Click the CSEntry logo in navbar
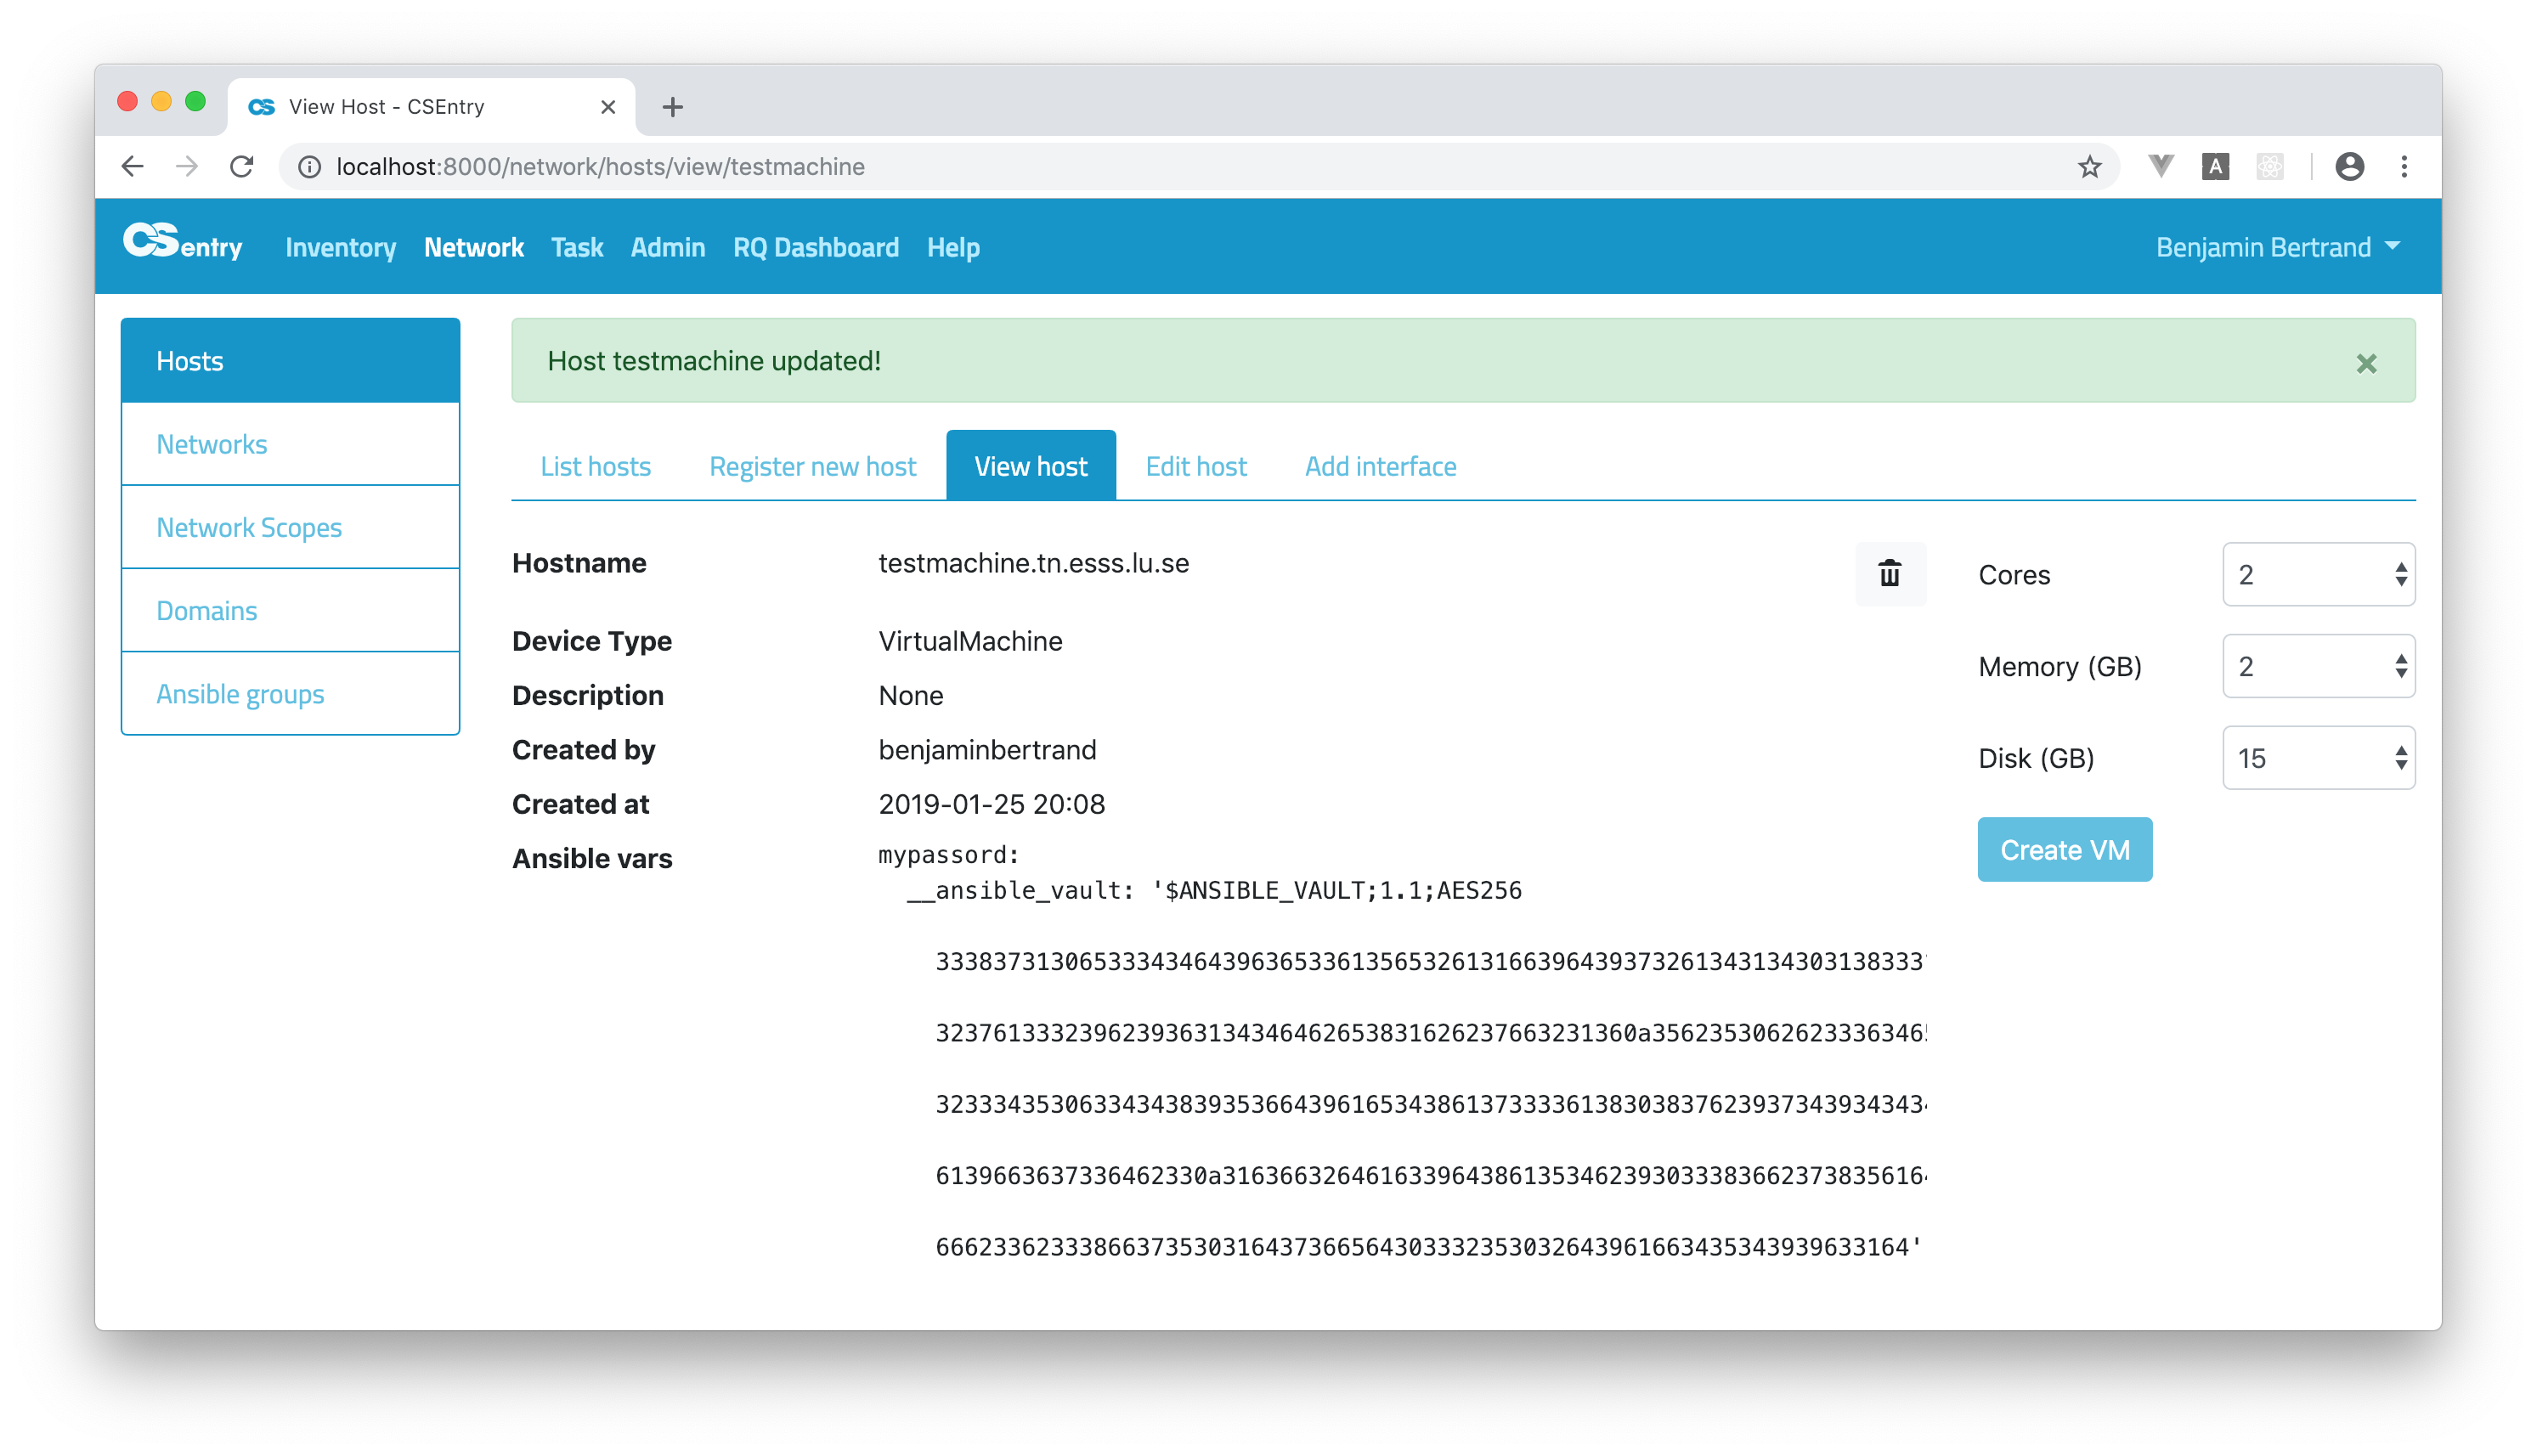Screen dimensions: 2537x1456 pyautogui.click(x=183, y=244)
